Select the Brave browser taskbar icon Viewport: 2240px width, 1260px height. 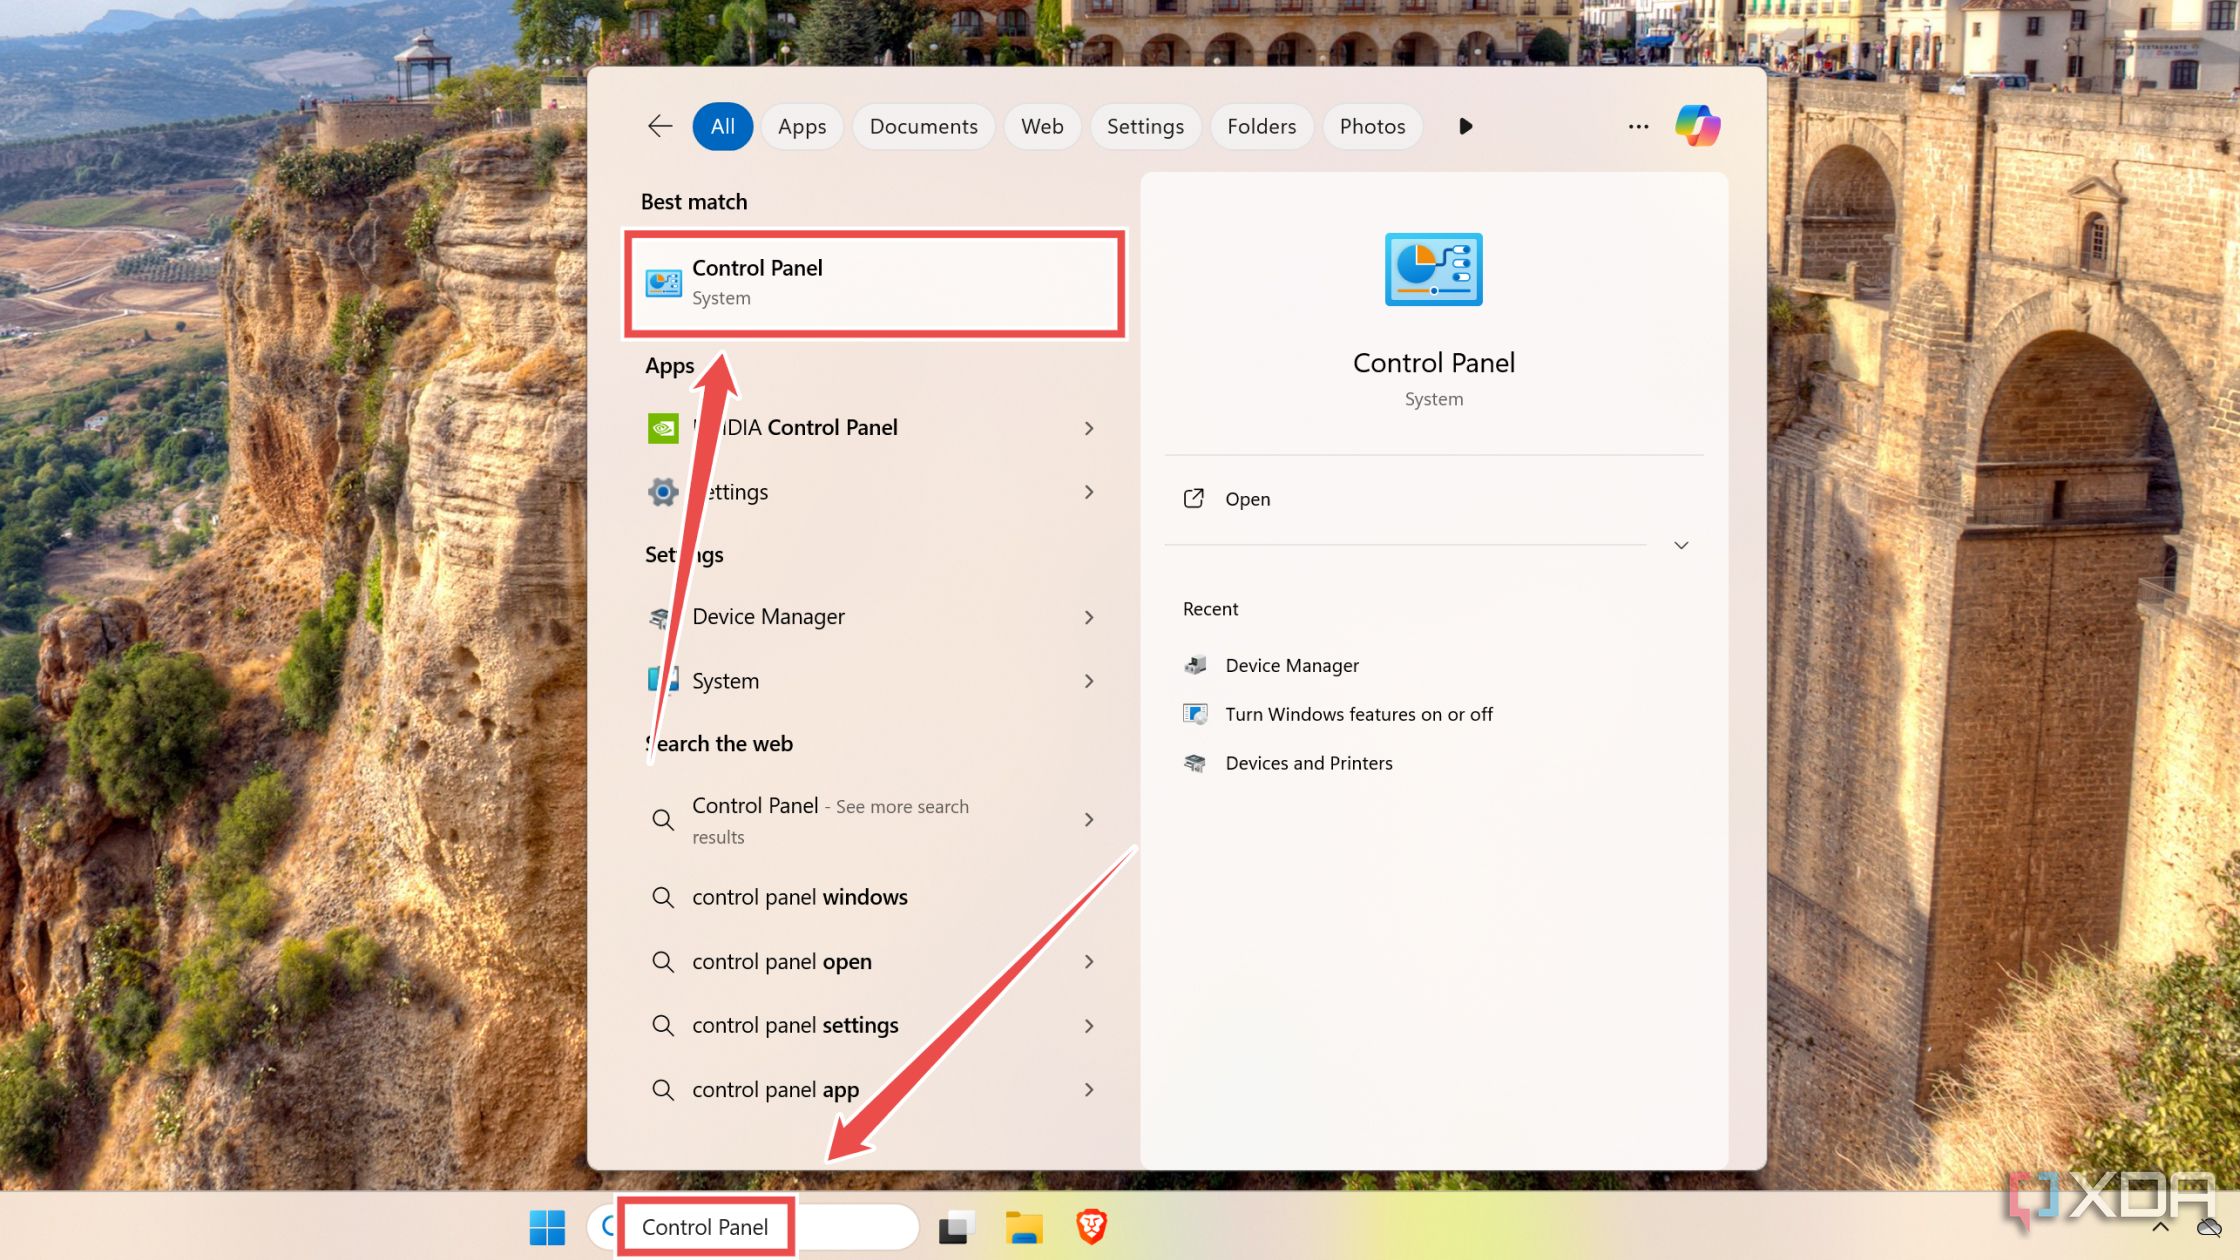pyautogui.click(x=1092, y=1226)
